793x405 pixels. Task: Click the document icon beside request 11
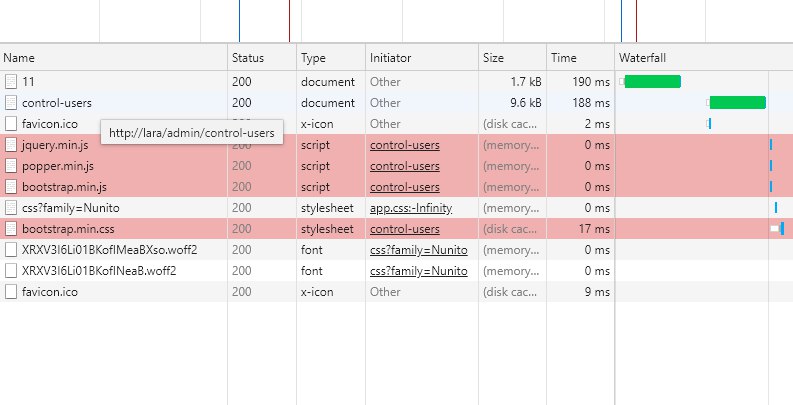click(10, 81)
